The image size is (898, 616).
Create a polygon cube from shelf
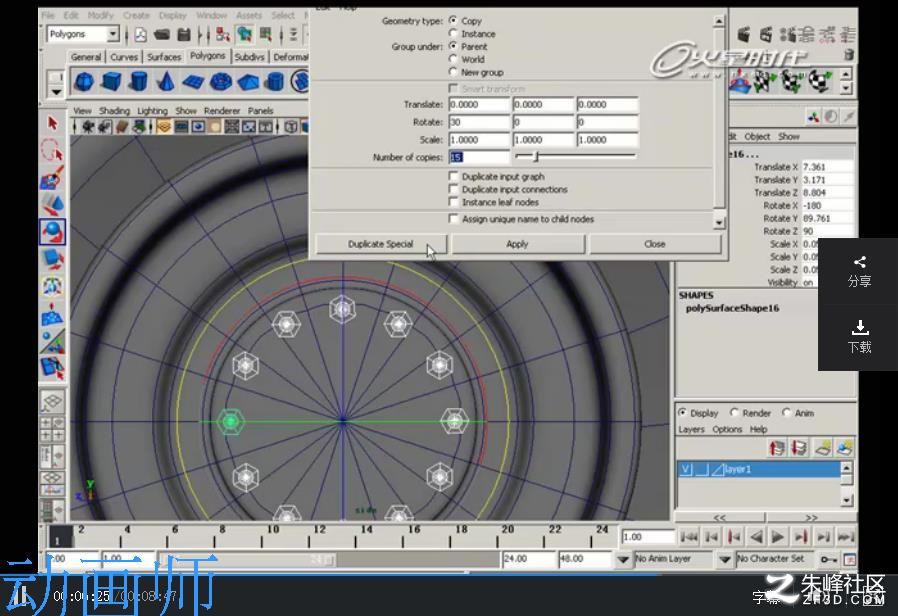112,81
